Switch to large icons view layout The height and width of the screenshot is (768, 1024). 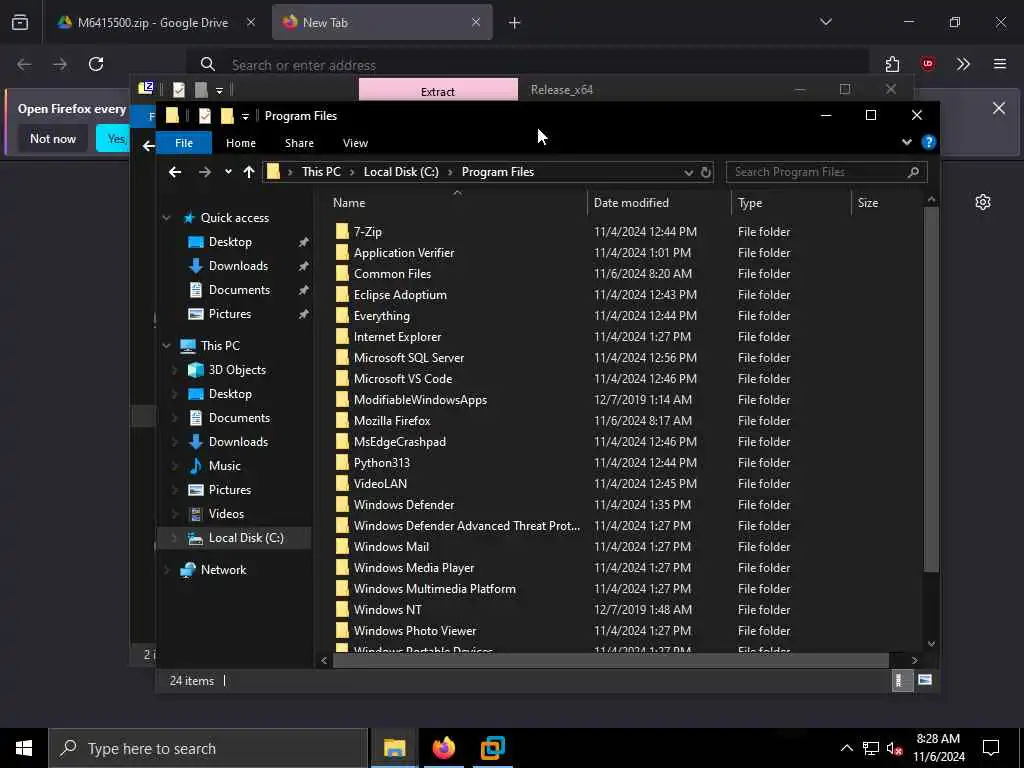924,680
